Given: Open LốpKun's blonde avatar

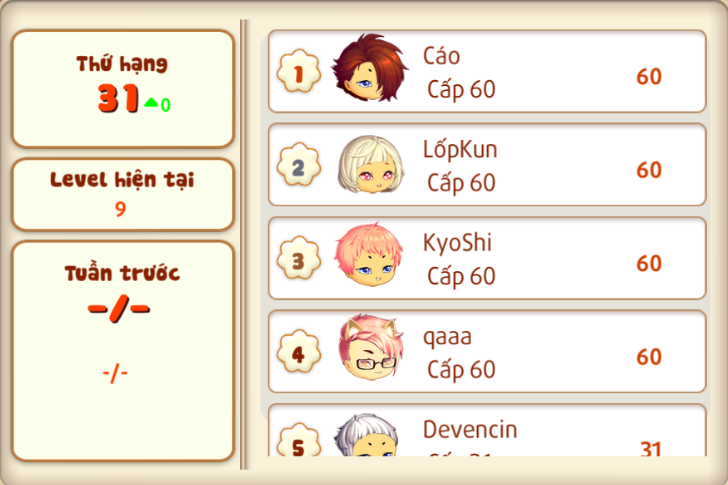Looking at the screenshot, I should pos(370,164).
